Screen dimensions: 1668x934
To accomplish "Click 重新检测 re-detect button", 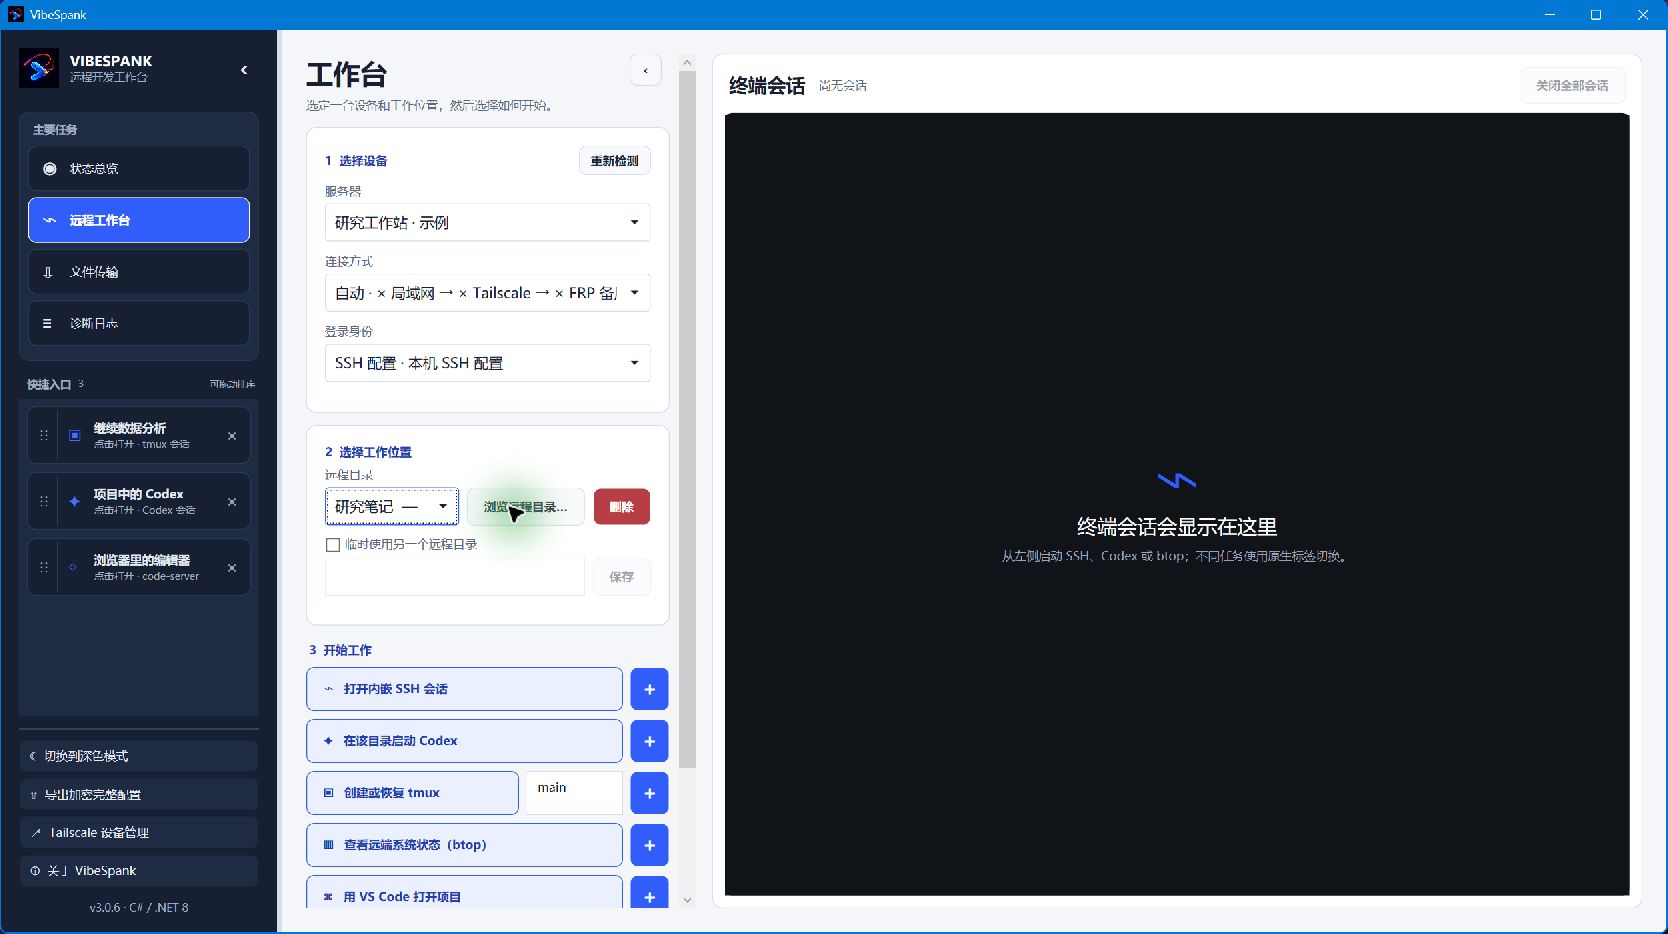I will pos(614,161).
